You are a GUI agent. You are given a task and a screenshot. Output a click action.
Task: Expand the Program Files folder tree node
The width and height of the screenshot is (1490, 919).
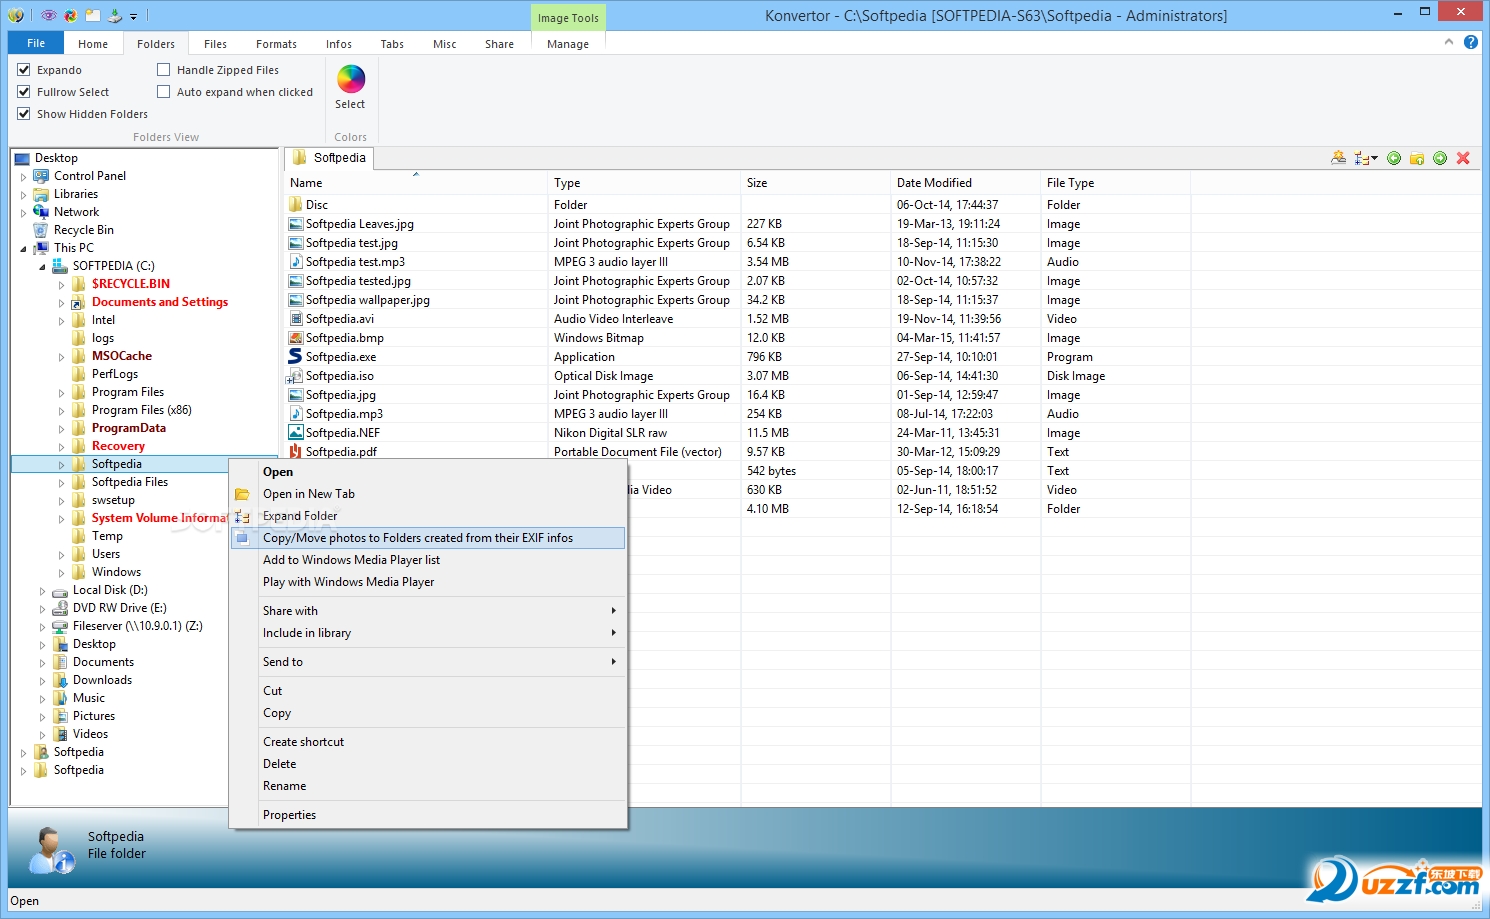[61, 393]
